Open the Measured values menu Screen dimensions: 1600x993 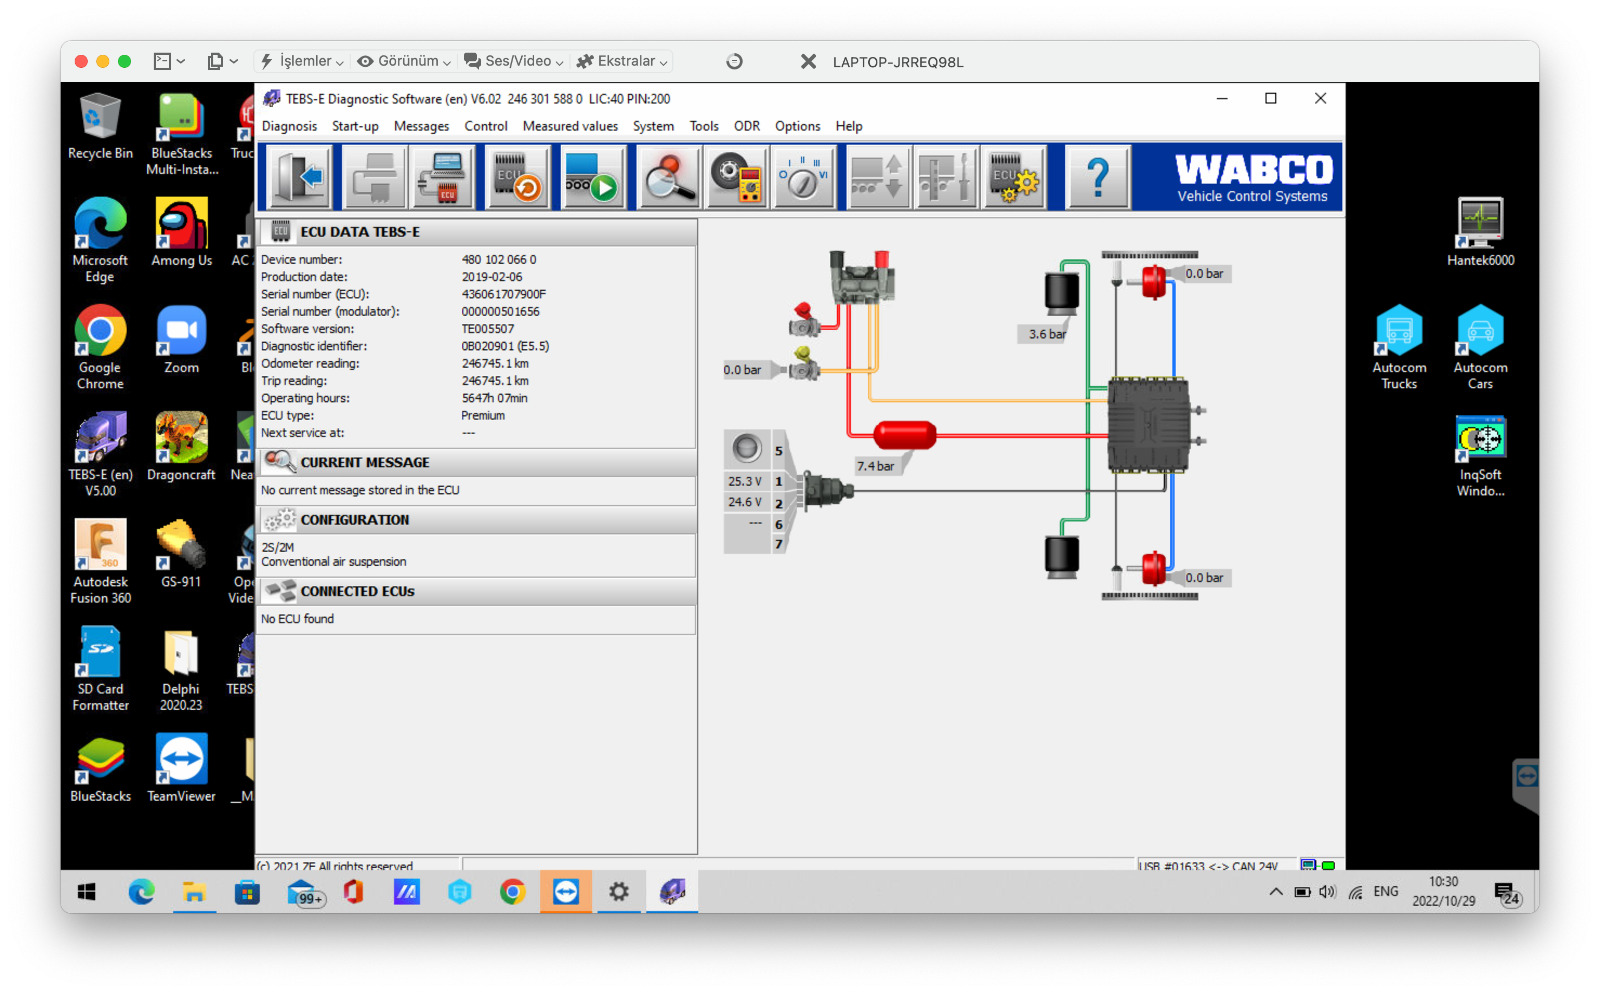click(x=570, y=126)
